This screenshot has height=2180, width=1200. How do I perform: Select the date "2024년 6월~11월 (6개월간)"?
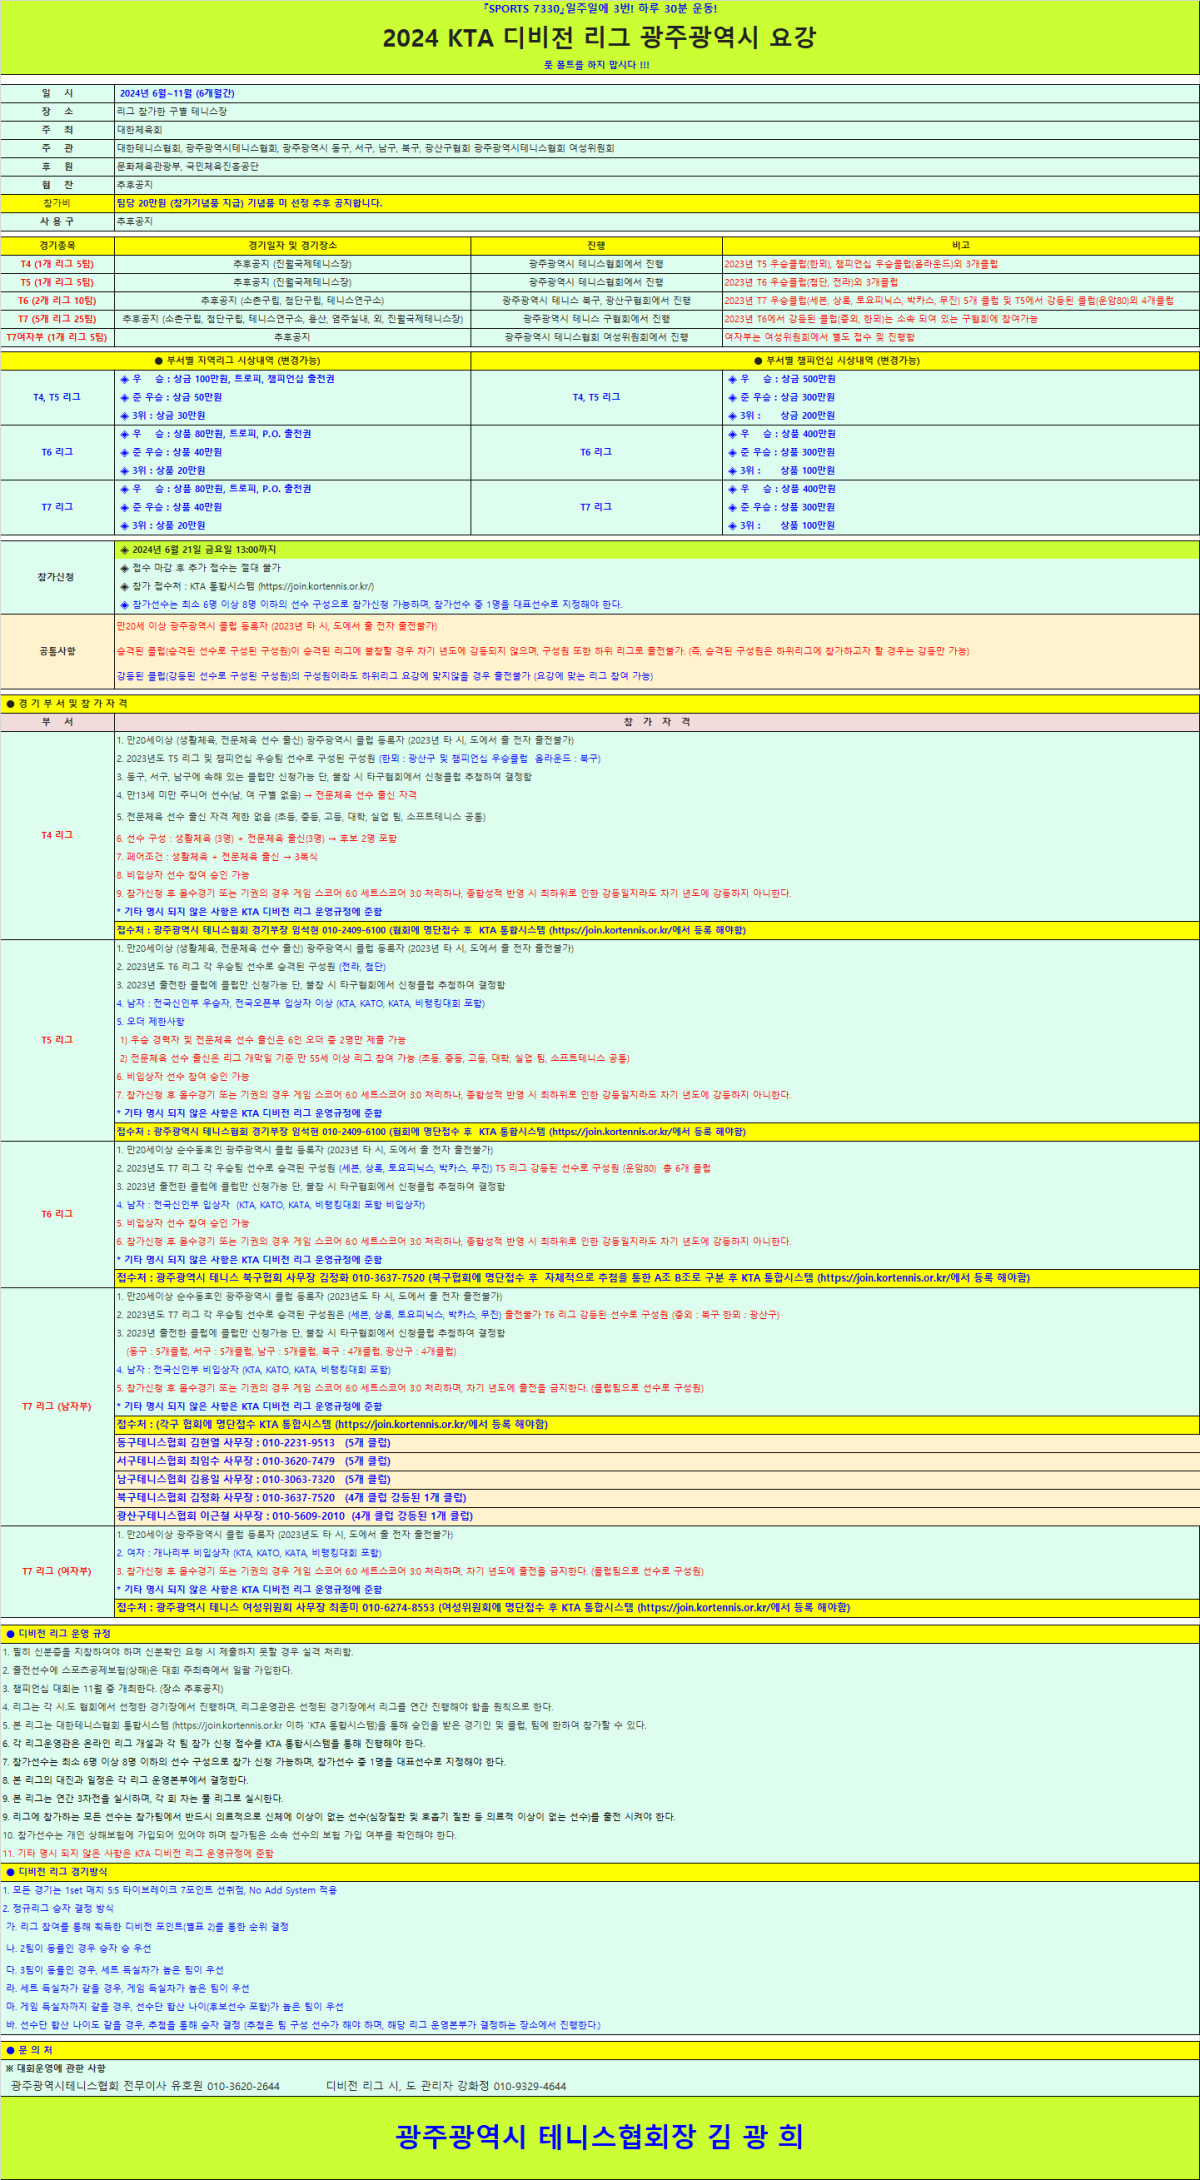tap(177, 93)
